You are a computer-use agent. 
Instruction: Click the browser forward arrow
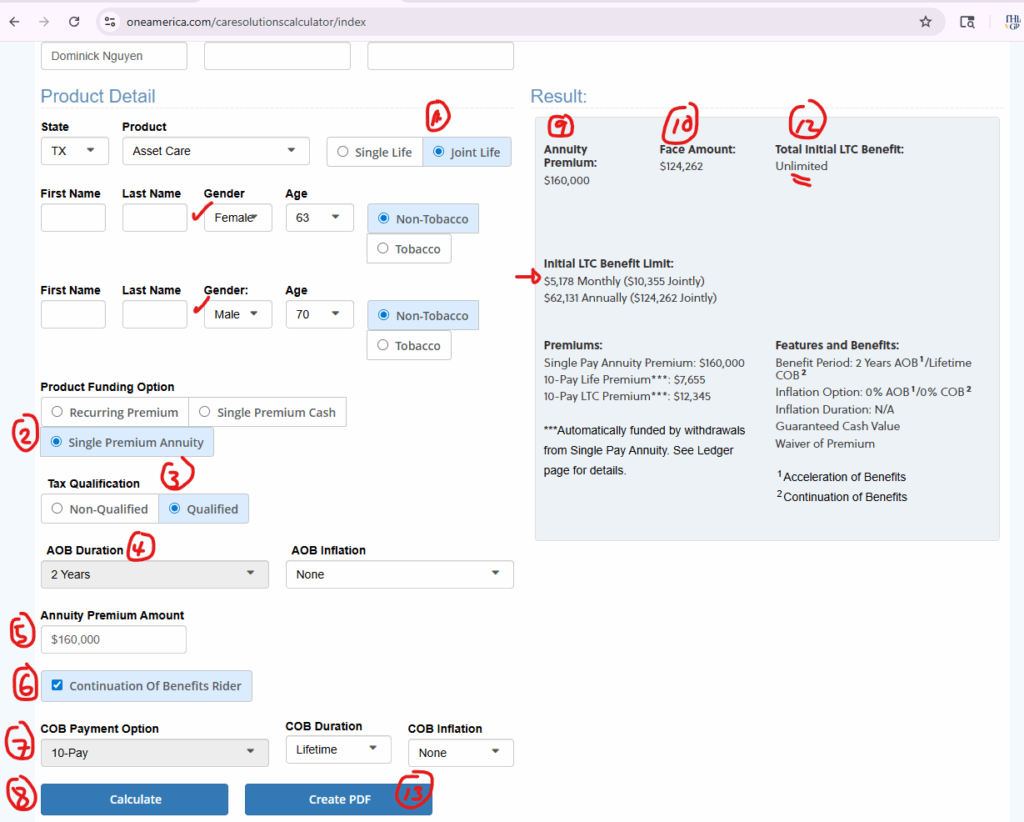click(x=43, y=21)
